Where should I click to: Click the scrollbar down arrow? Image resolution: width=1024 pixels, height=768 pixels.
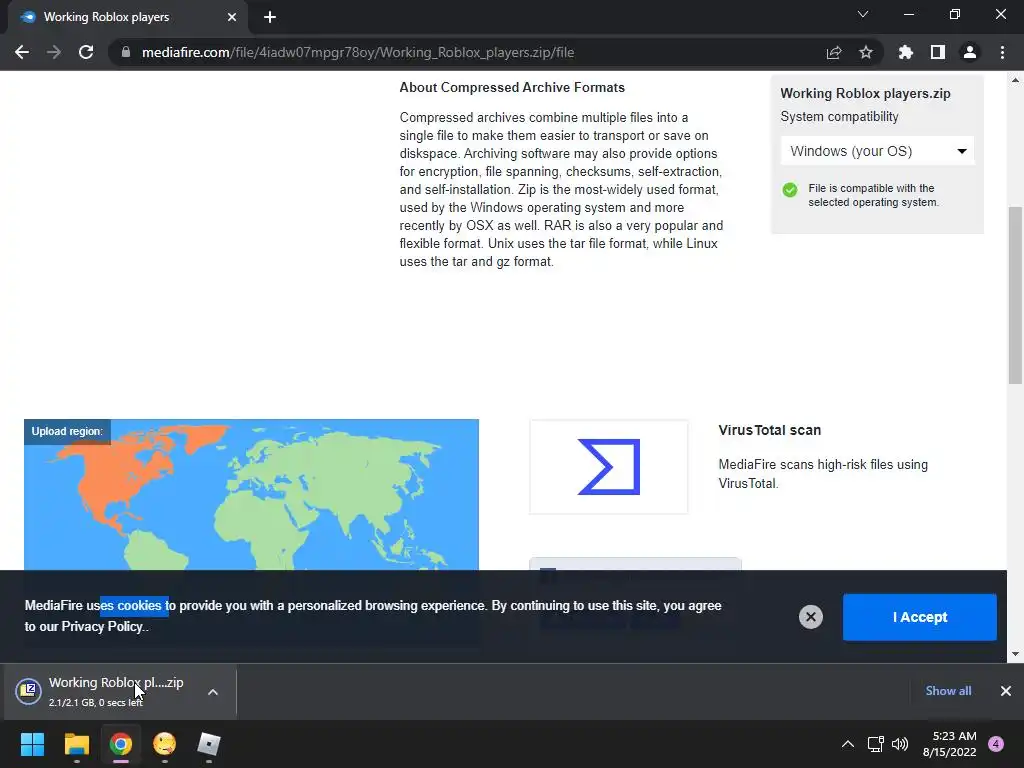1015,654
